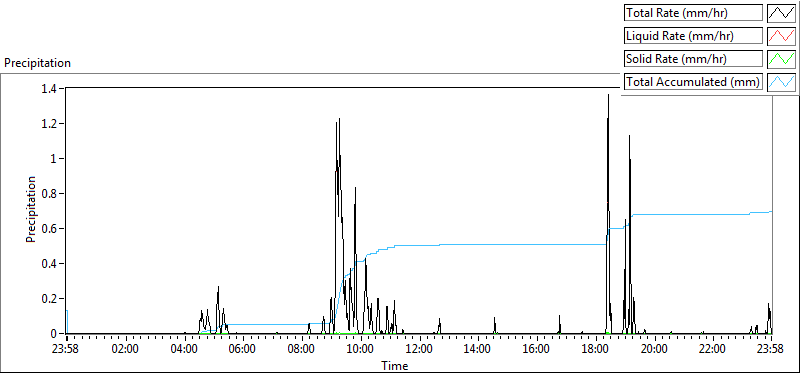Click the 10:00 time axis label
The height and width of the screenshot is (373, 800).
(360, 350)
